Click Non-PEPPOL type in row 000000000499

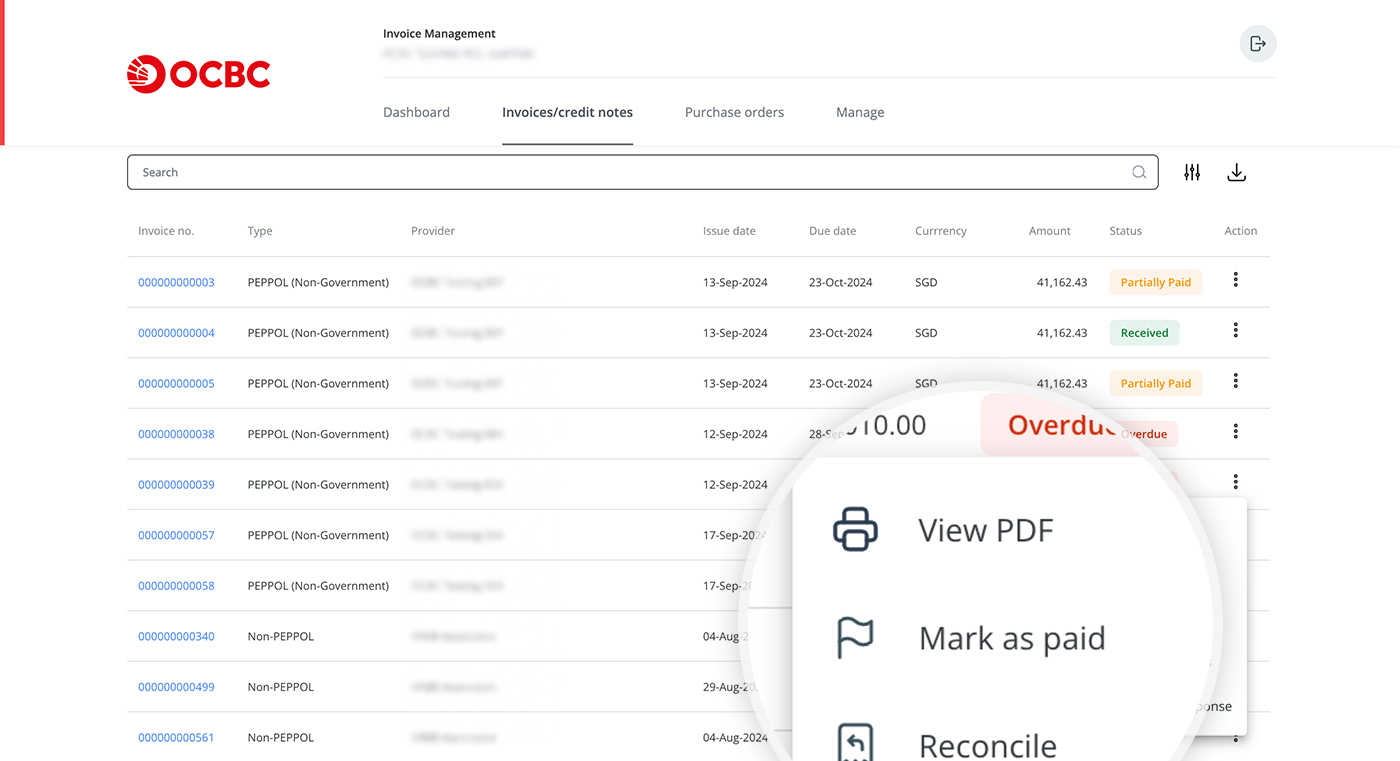click(281, 687)
